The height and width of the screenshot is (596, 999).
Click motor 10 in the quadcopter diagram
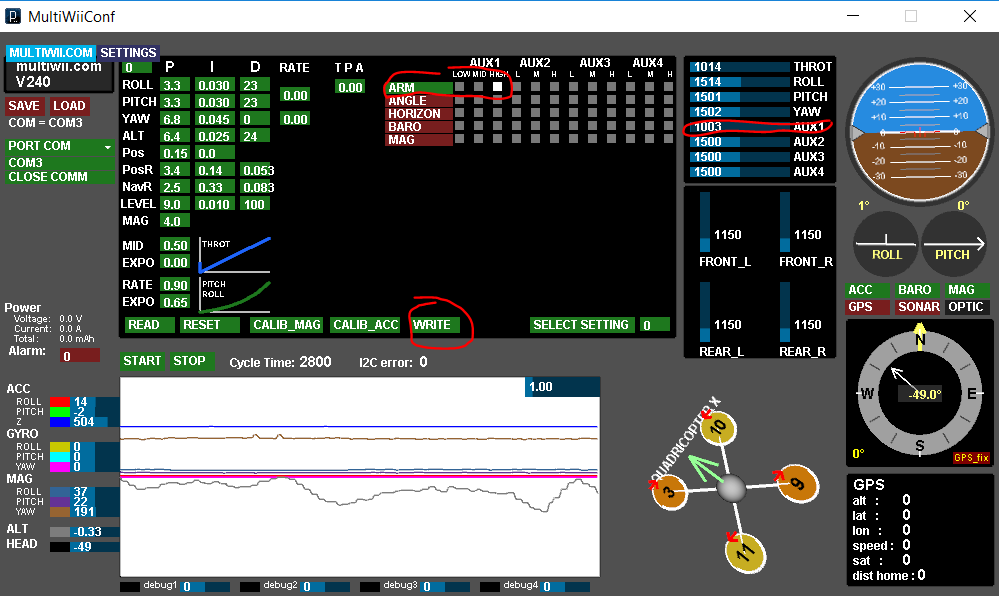[719, 428]
